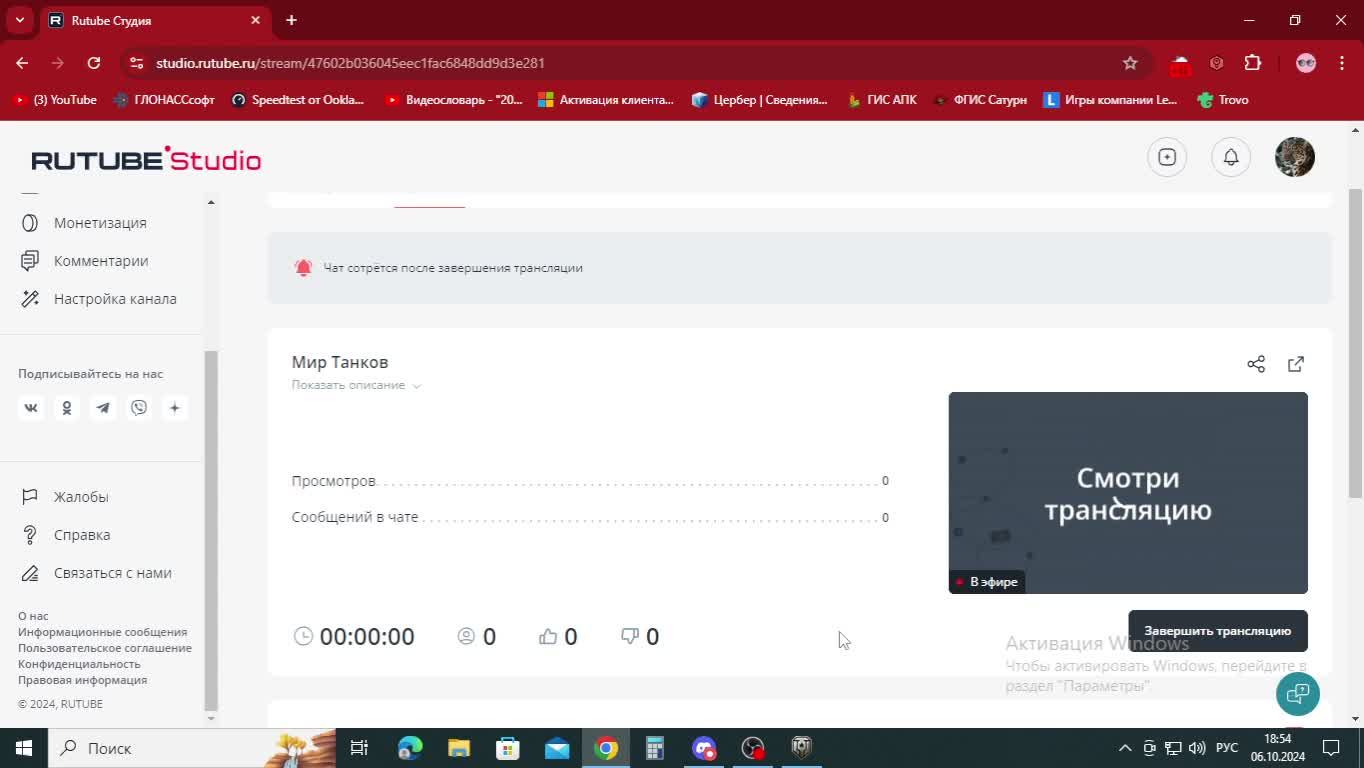Open the volume control in system tray
The image size is (1364, 768).
click(1197, 748)
